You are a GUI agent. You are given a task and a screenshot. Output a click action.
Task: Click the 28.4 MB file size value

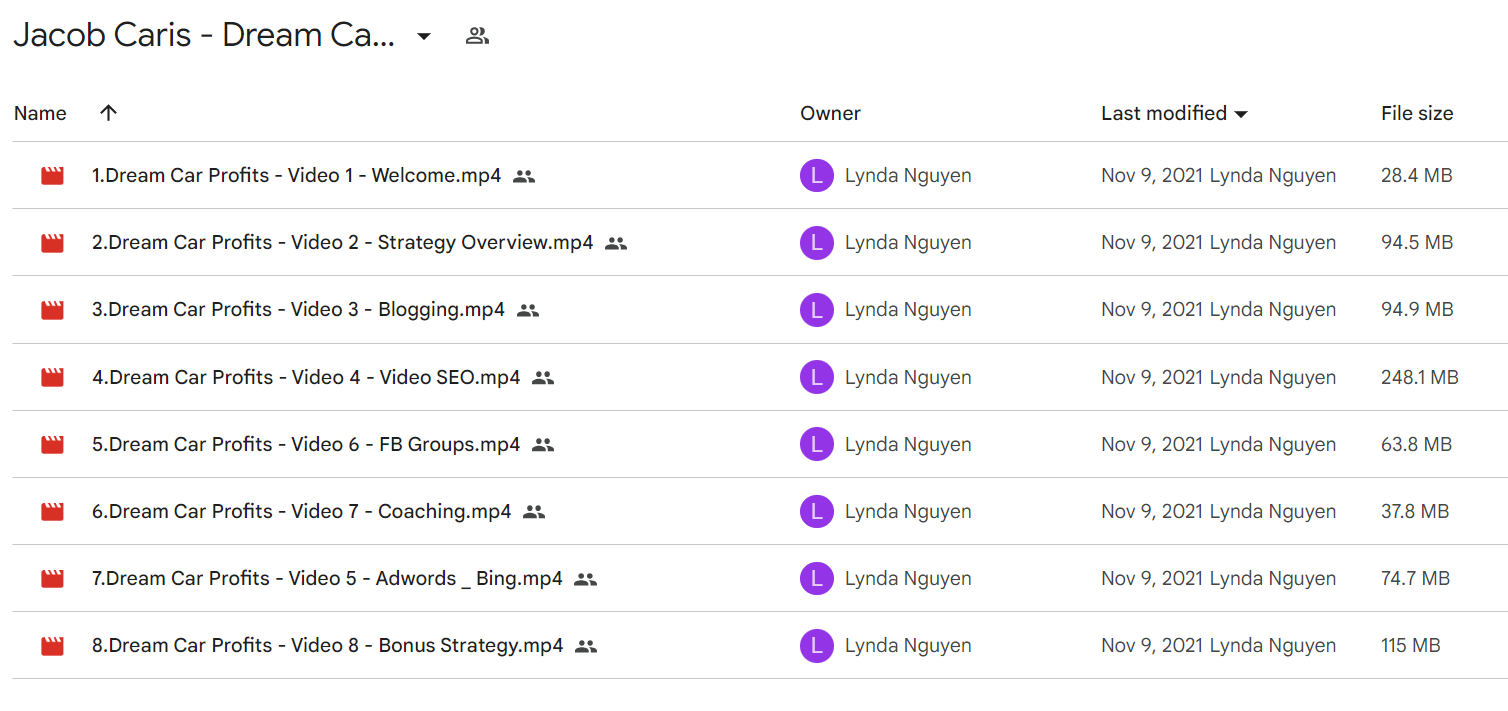[x=1416, y=175]
